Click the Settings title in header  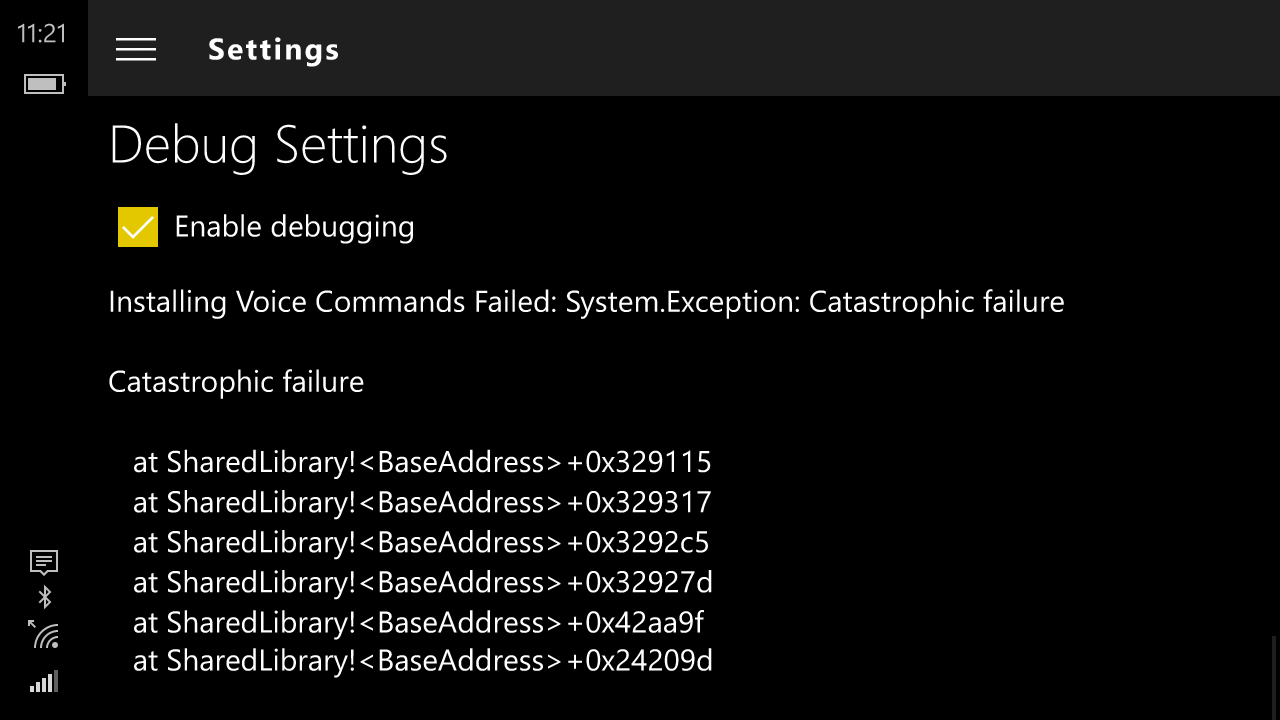pyautogui.click(x=274, y=49)
